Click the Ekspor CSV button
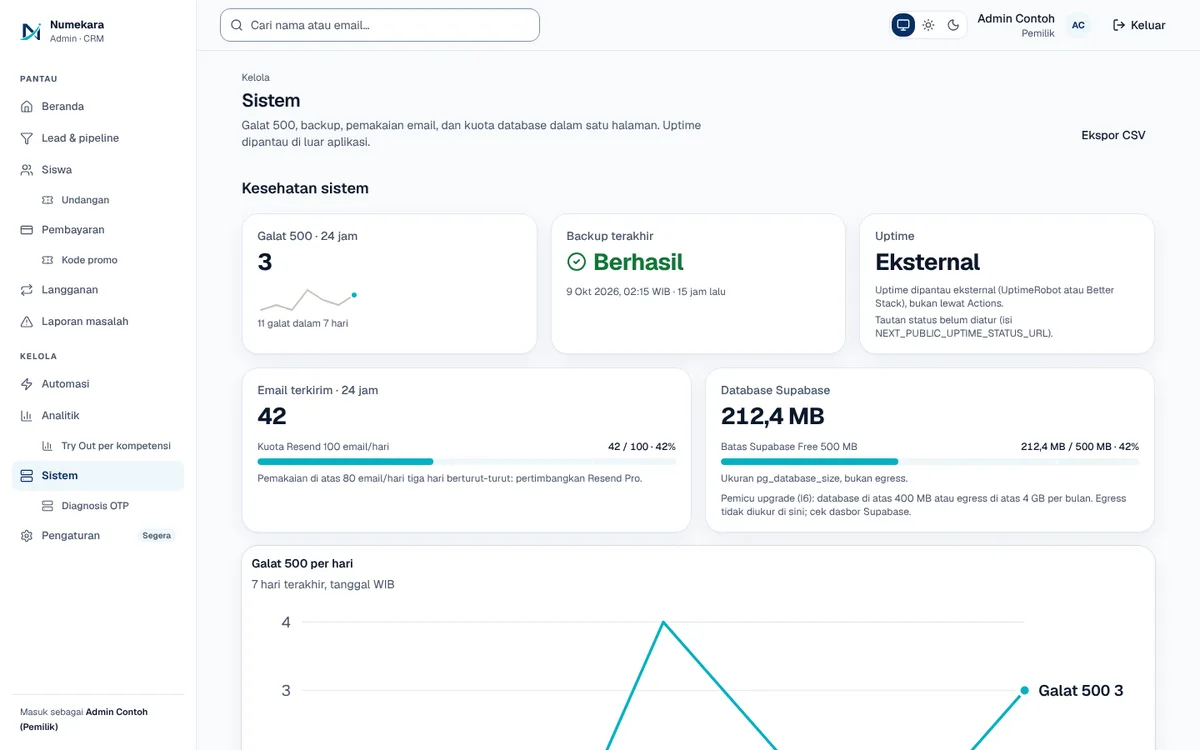This screenshot has width=1200, height=750. 1113,135
